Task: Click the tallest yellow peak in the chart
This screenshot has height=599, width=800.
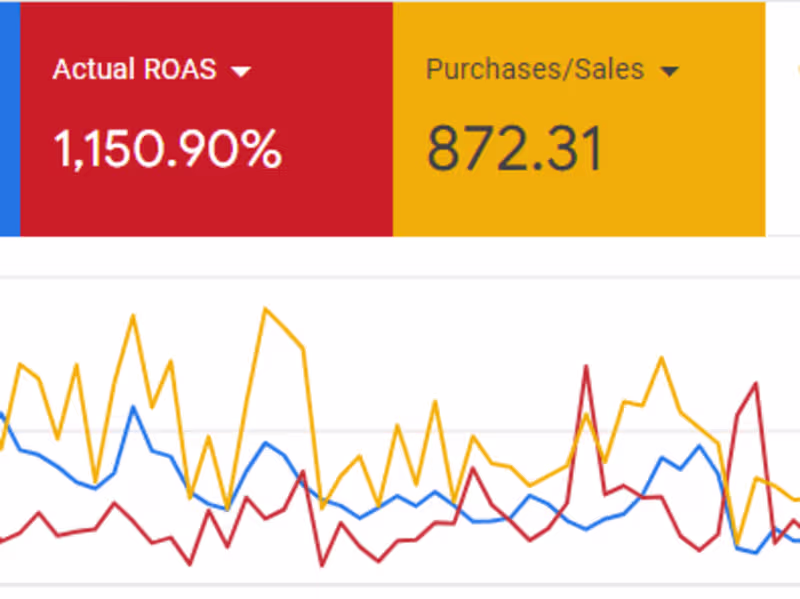Action: point(265,307)
